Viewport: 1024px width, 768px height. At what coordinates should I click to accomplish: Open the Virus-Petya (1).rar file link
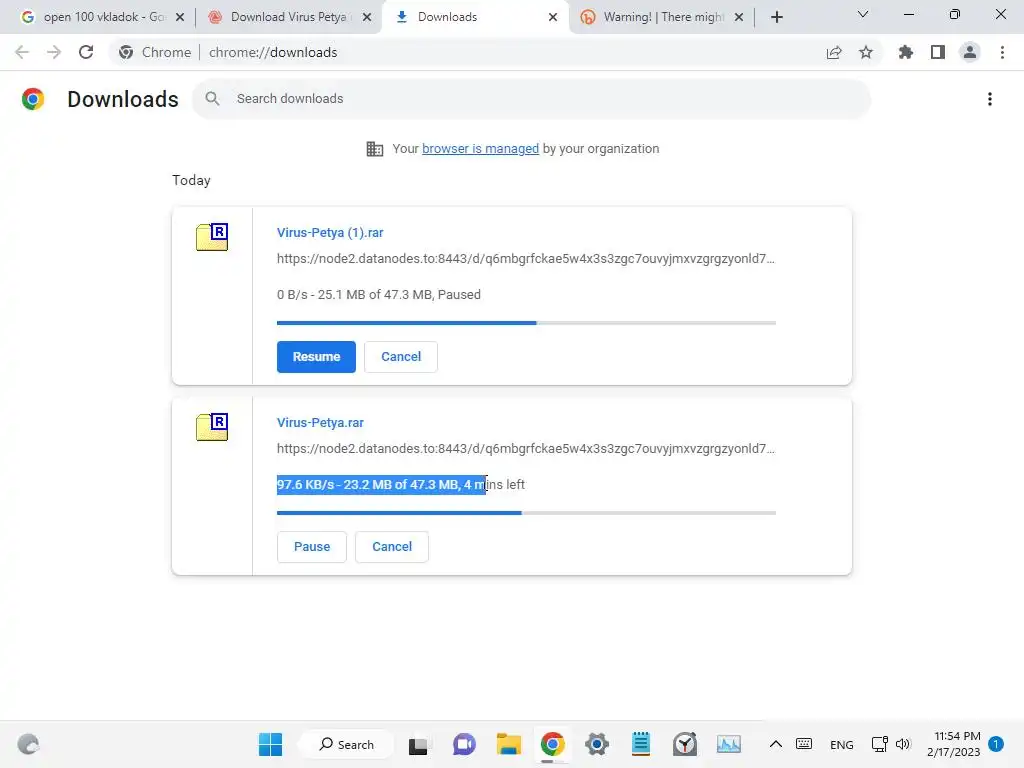(x=330, y=232)
